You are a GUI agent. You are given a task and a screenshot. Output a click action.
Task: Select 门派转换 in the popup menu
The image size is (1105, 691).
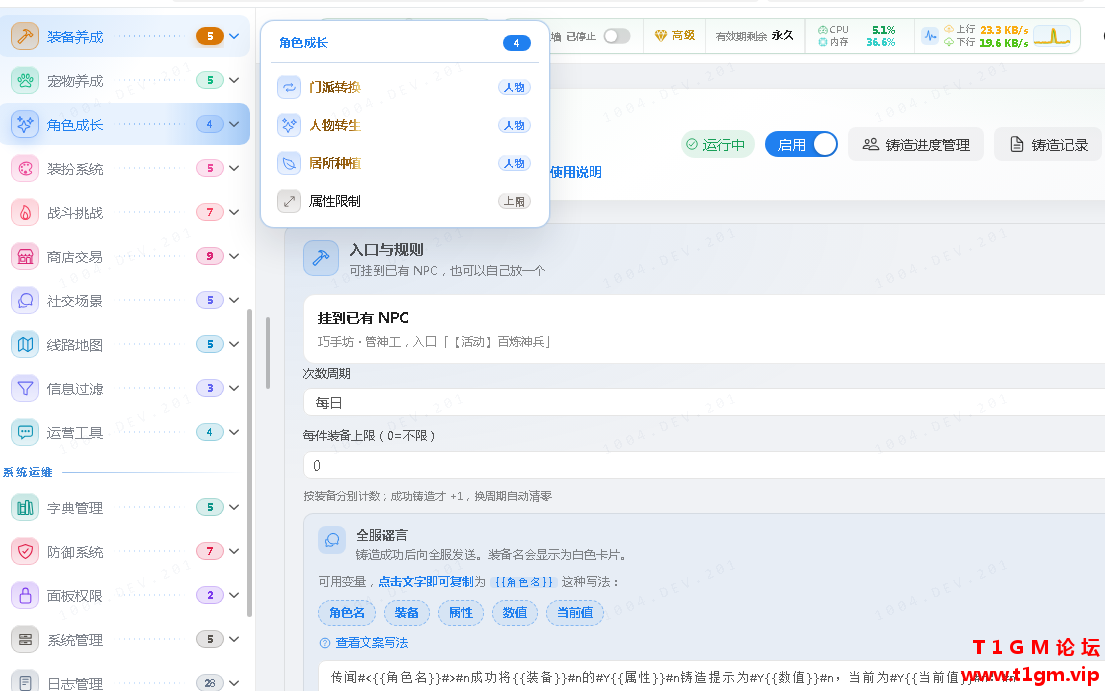[405, 87]
